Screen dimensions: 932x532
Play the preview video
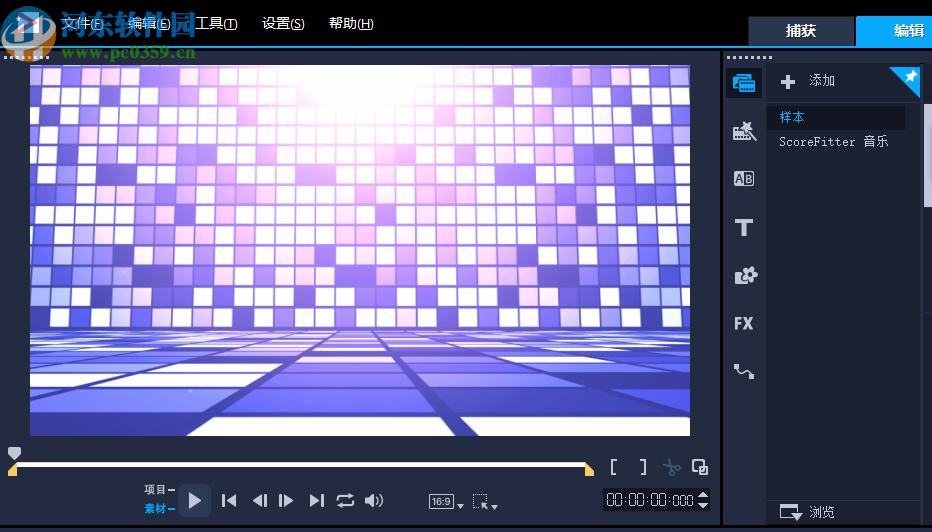(194, 500)
